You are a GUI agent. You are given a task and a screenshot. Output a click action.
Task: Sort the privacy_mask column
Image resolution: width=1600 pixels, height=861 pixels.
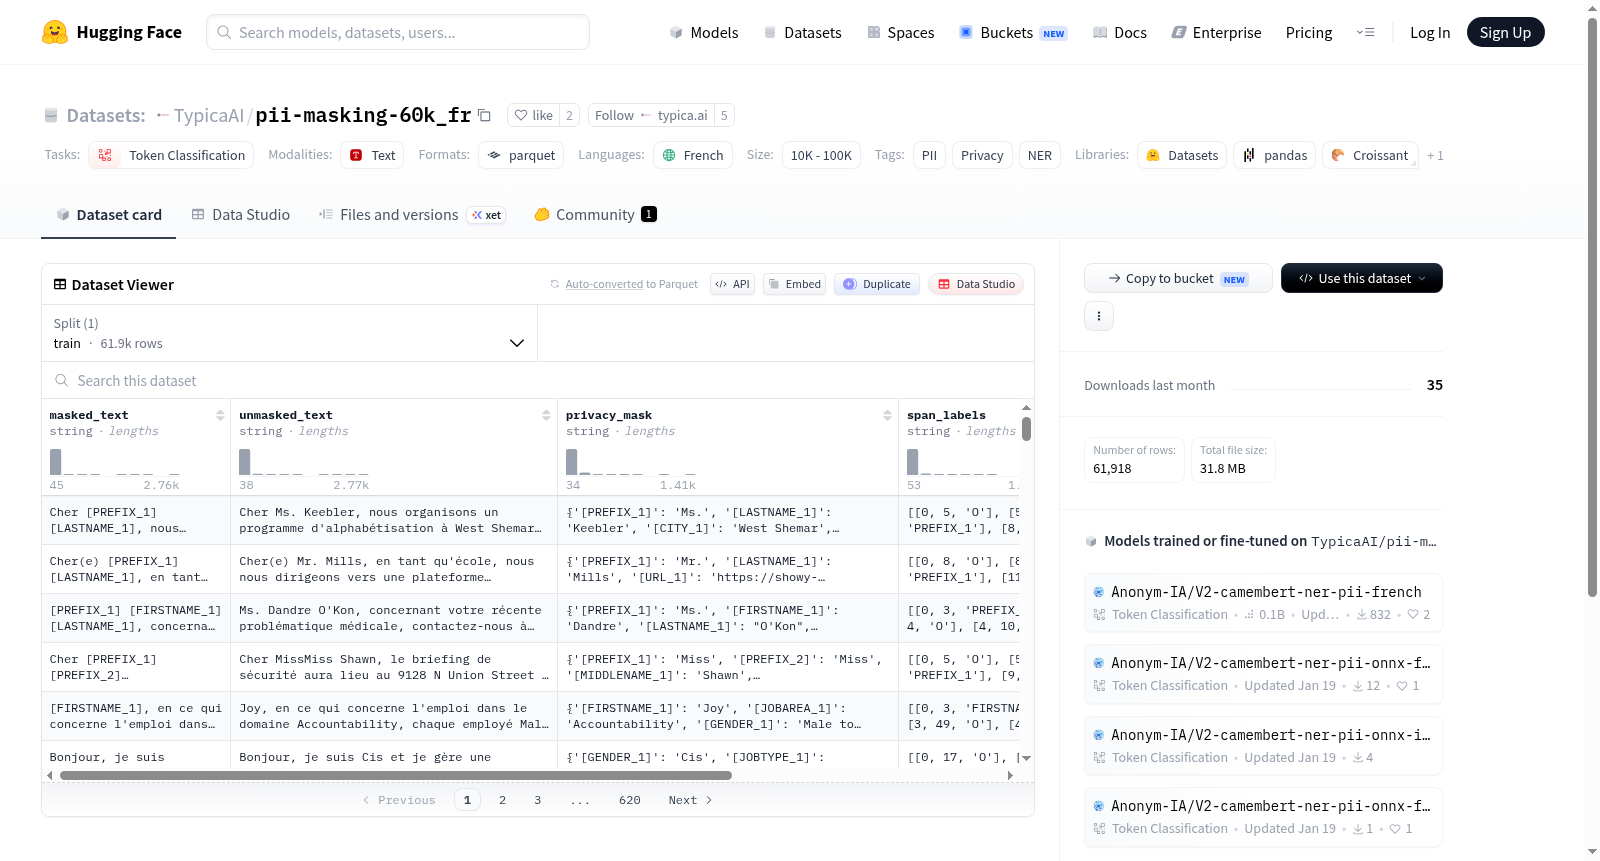point(887,415)
